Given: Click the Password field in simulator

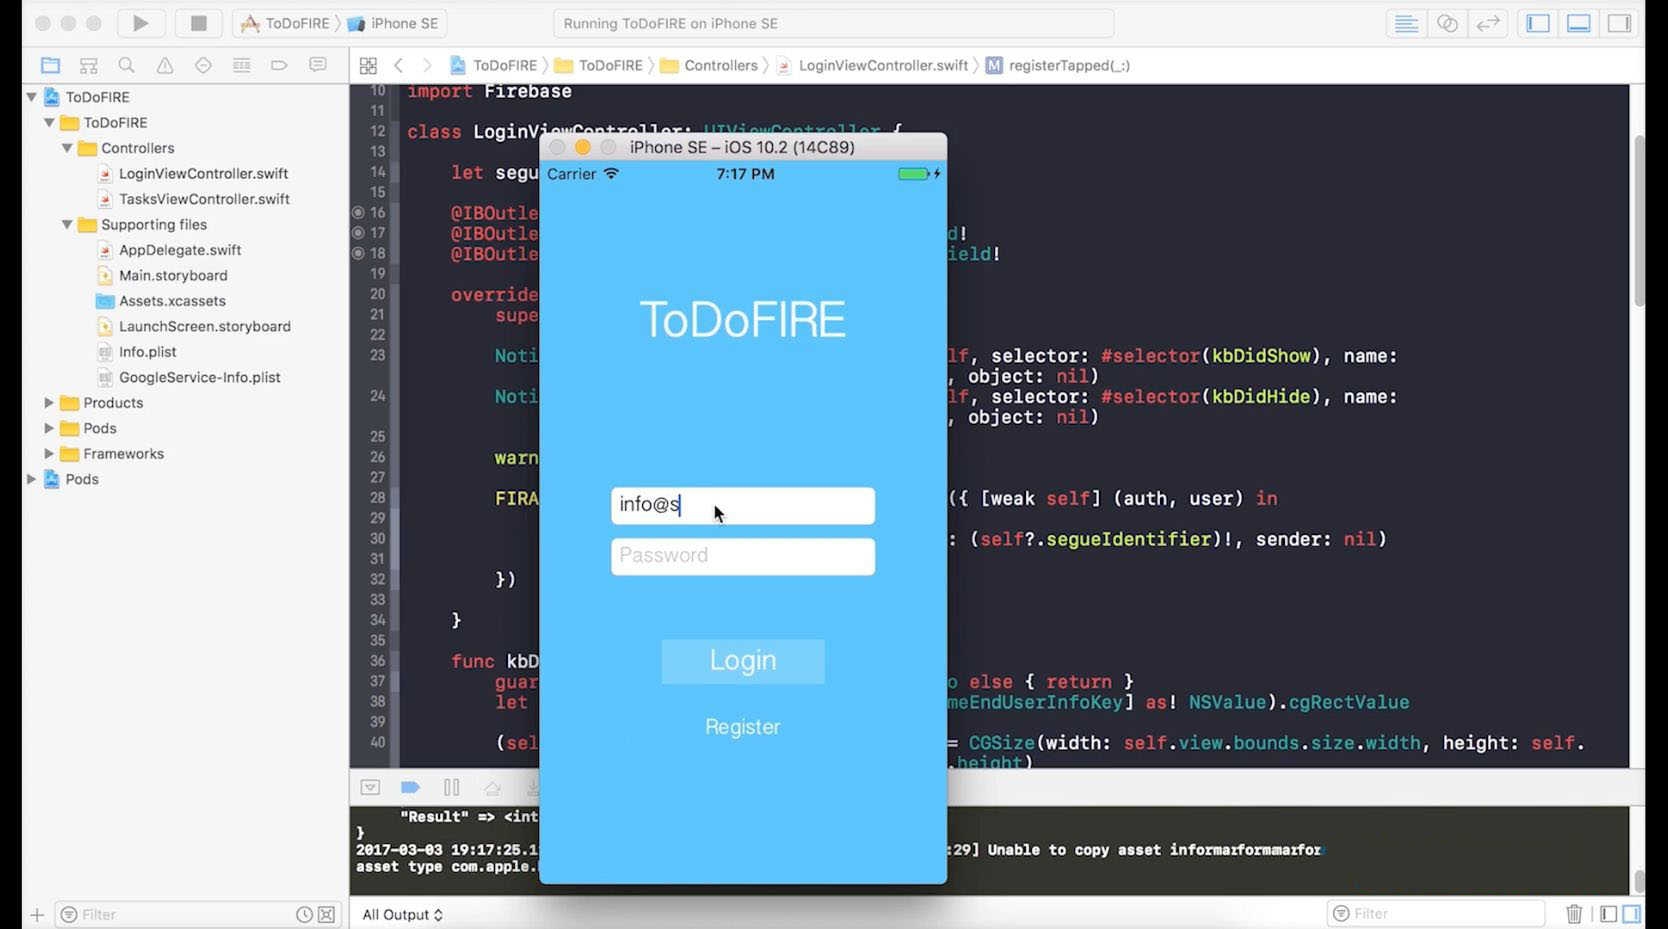Looking at the screenshot, I should (x=743, y=556).
